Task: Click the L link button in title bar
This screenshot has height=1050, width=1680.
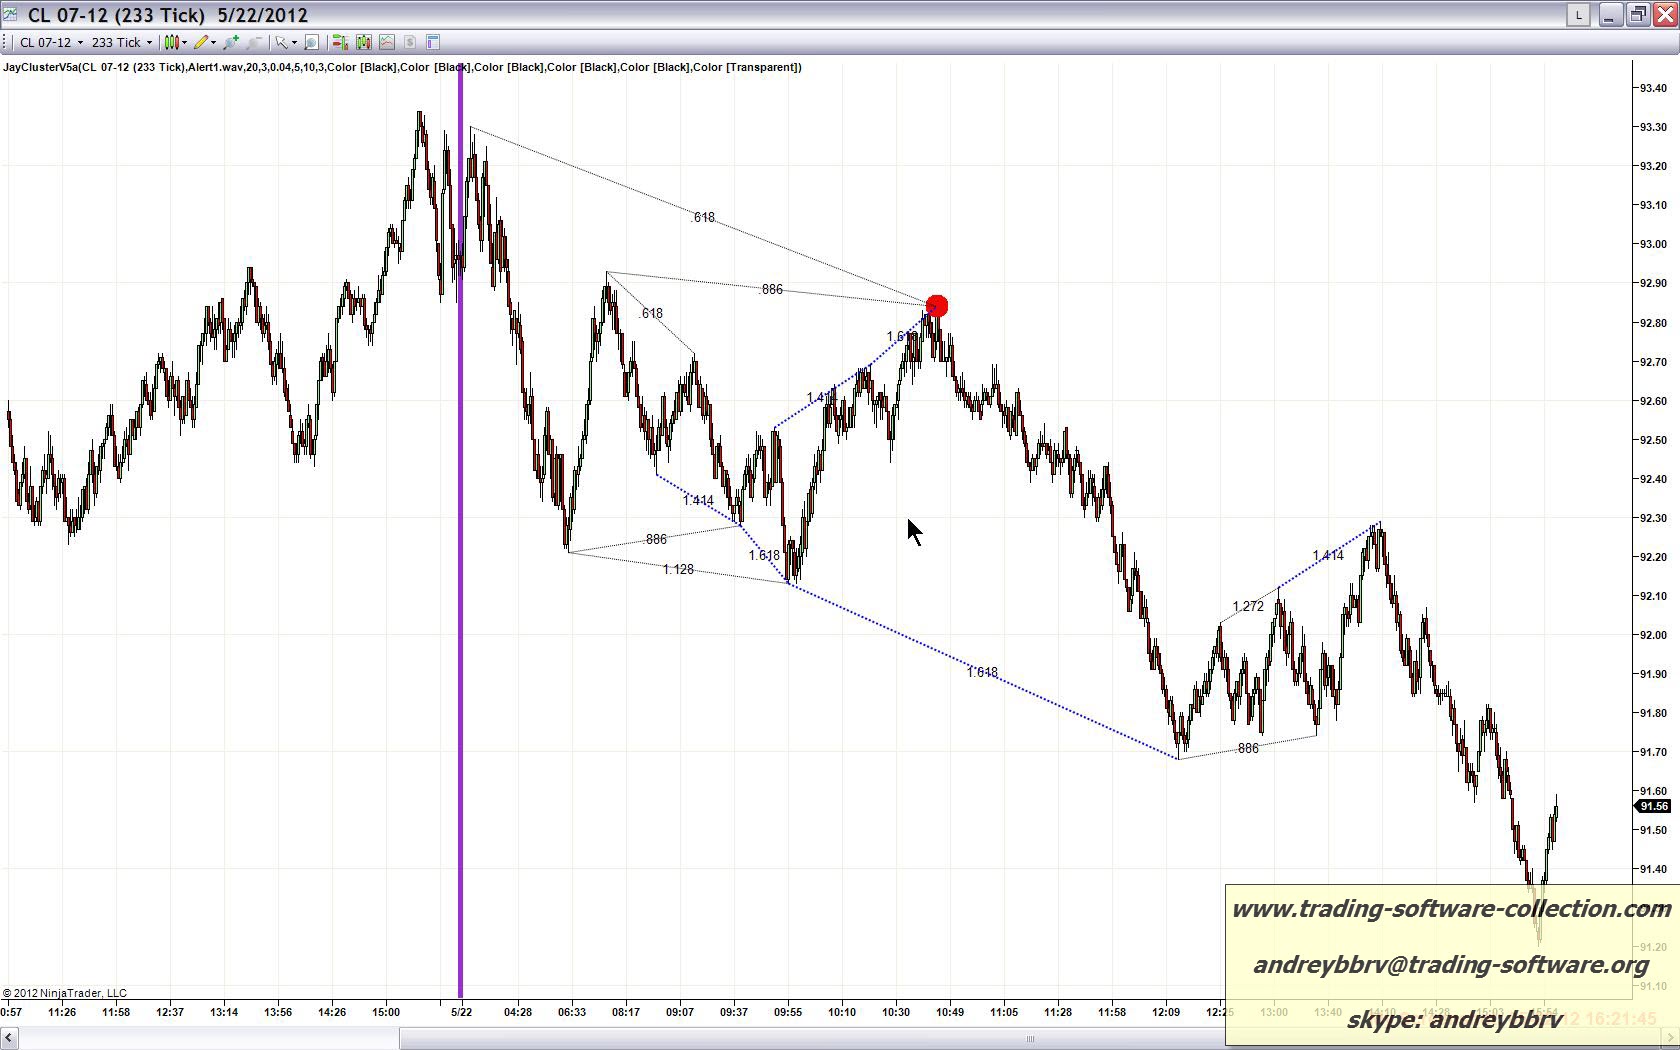Action: [1578, 15]
